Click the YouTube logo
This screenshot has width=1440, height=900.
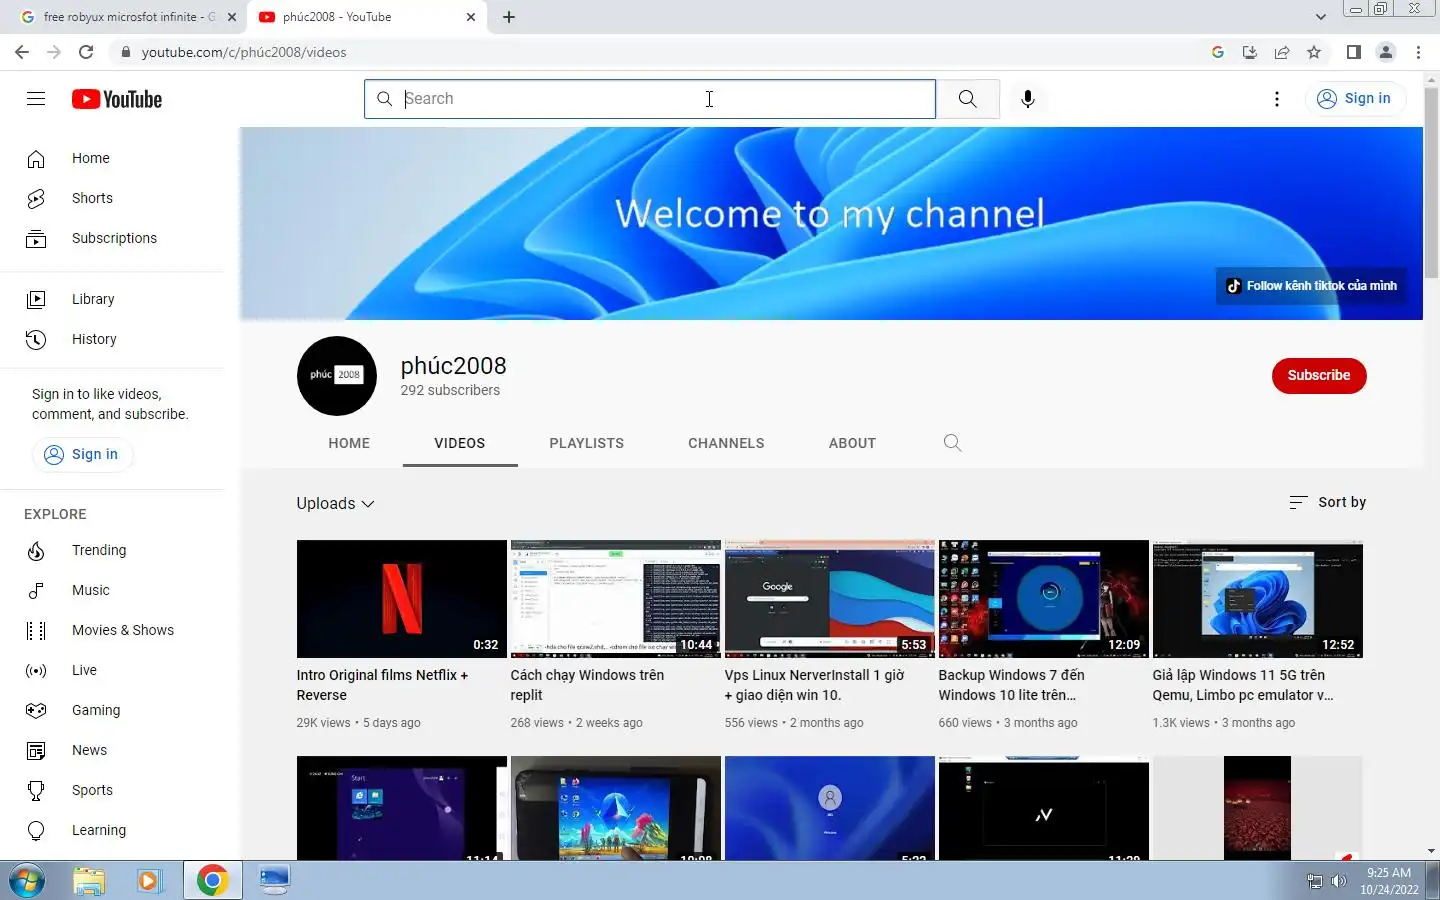(117, 99)
